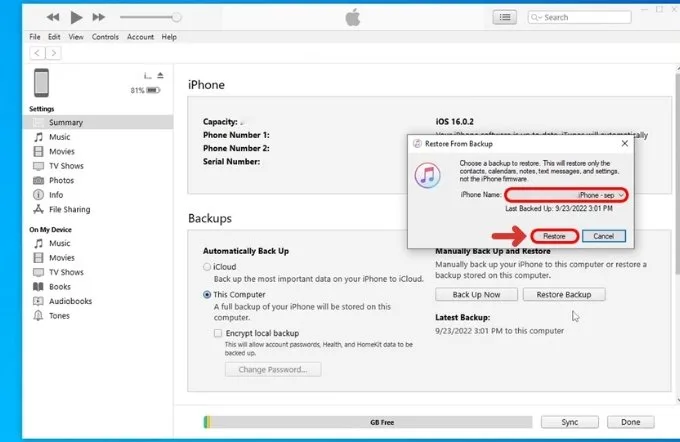This screenshot has height=442, width=680.
Task: Click the iTunes icon in dialog
Action: (x=428, y=175)
